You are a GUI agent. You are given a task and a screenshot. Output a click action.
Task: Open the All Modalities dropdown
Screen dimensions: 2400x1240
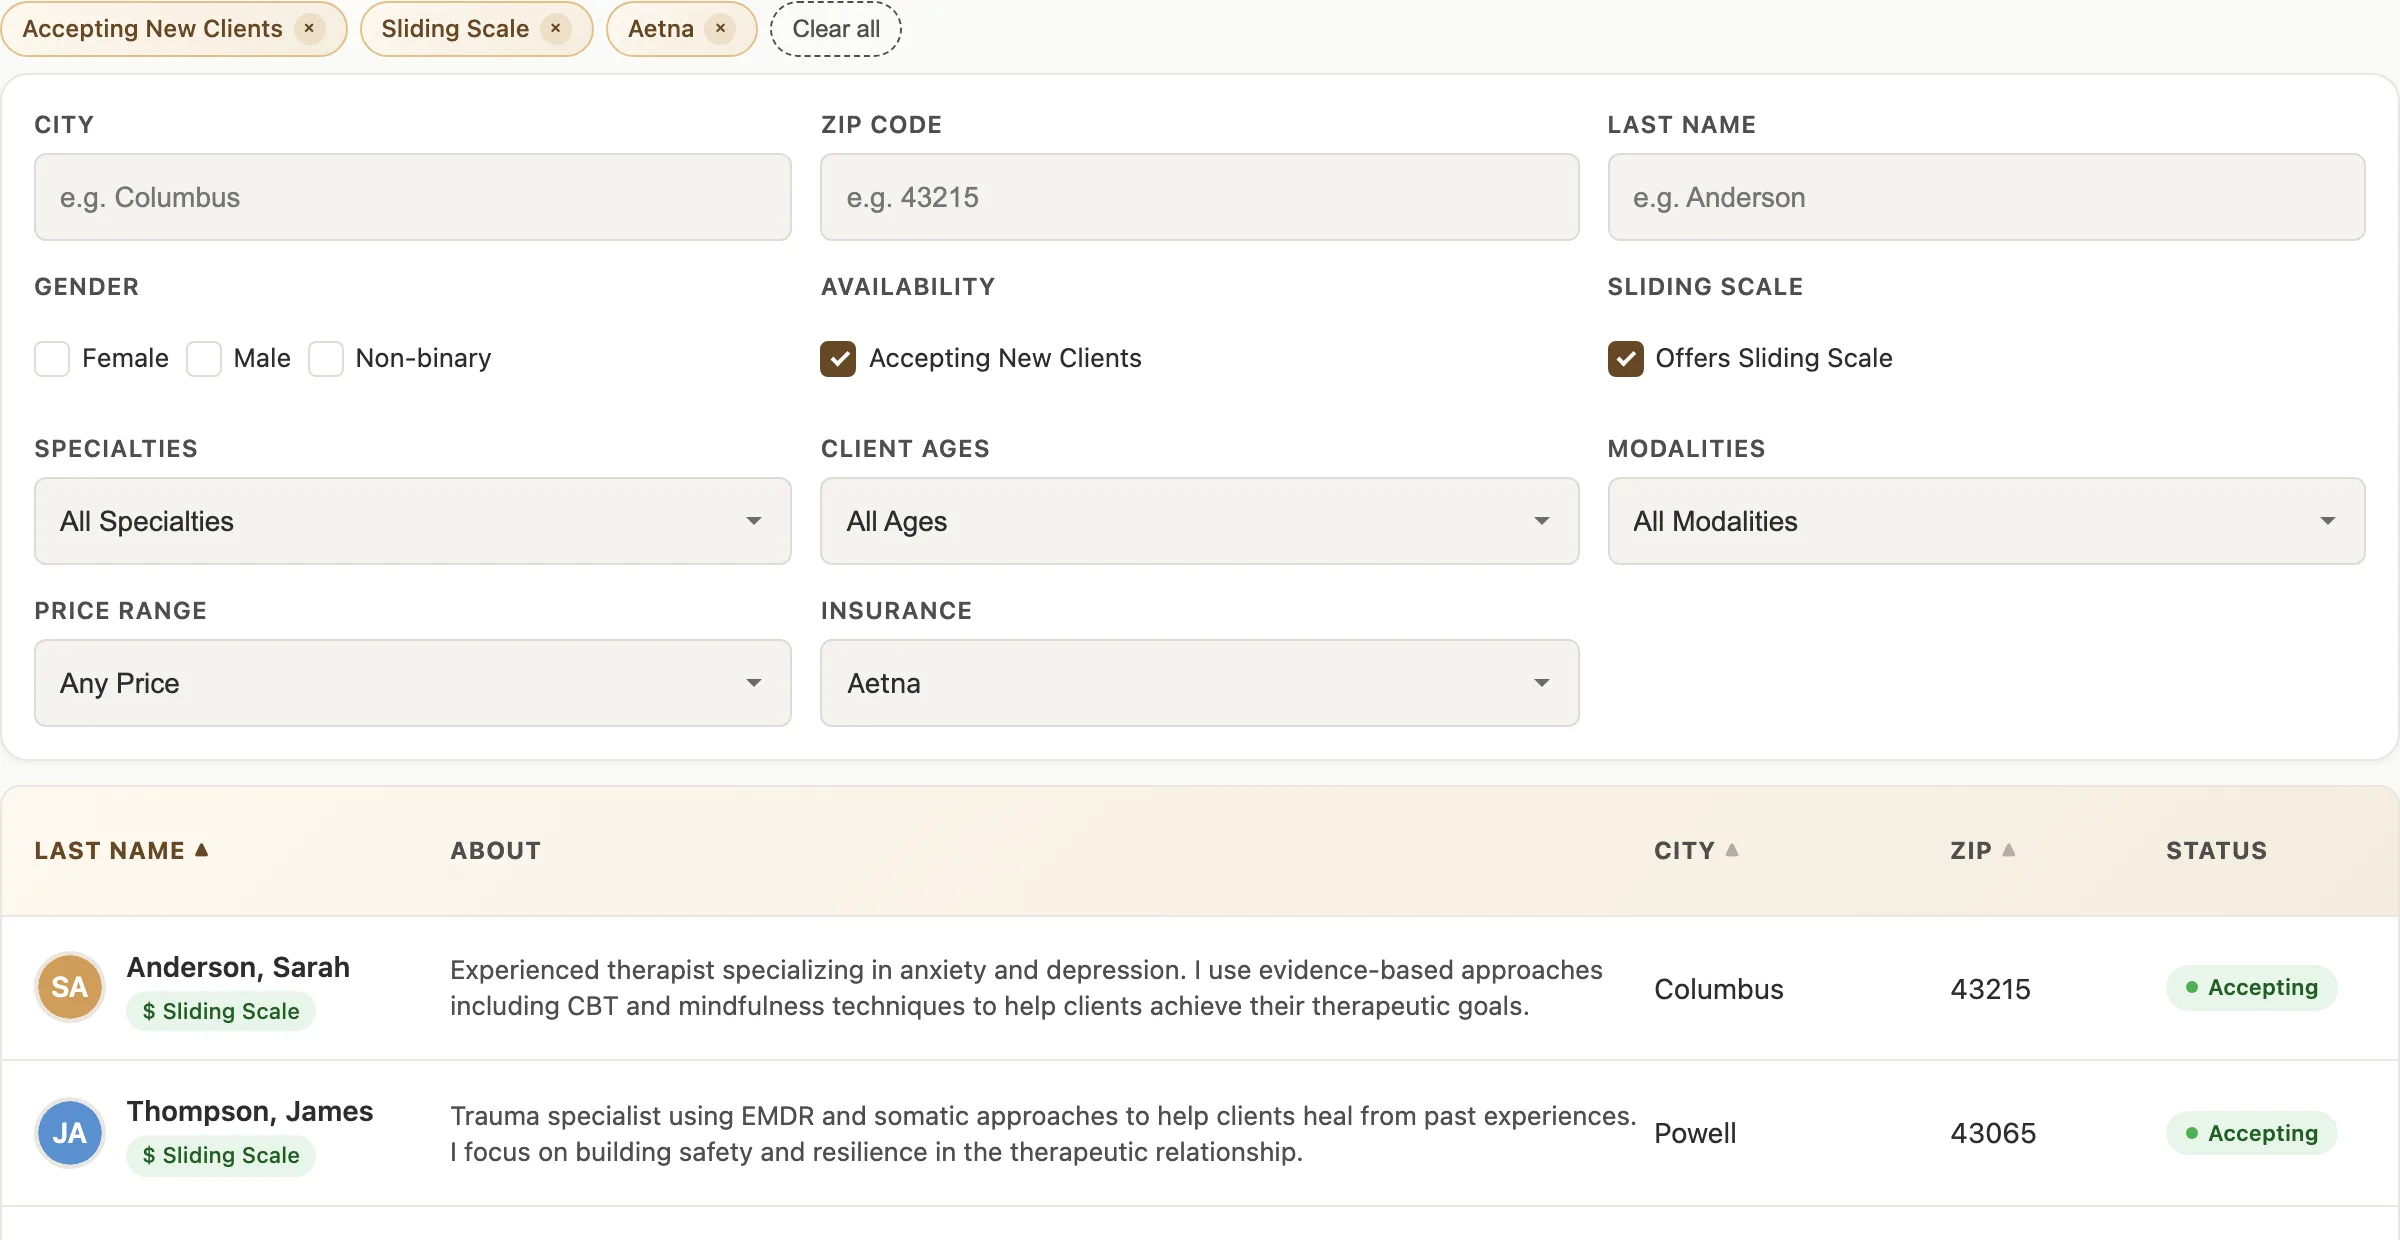[1986, 521]
